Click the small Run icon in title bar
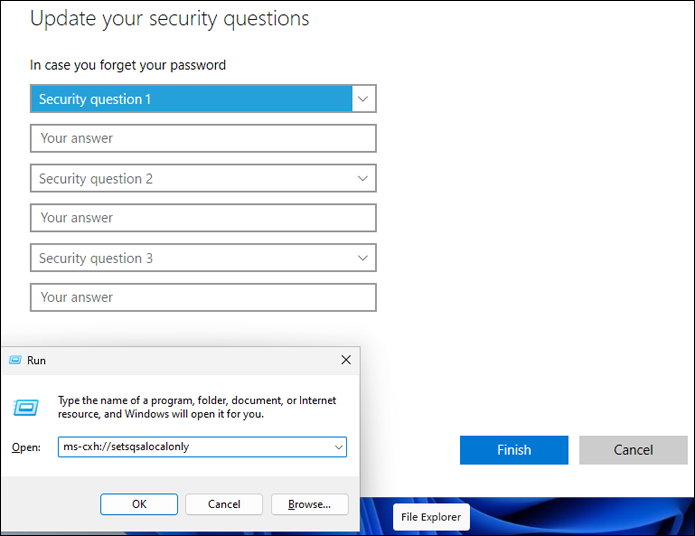The width and height of the screenshot is (695, 536). point(15,360)
